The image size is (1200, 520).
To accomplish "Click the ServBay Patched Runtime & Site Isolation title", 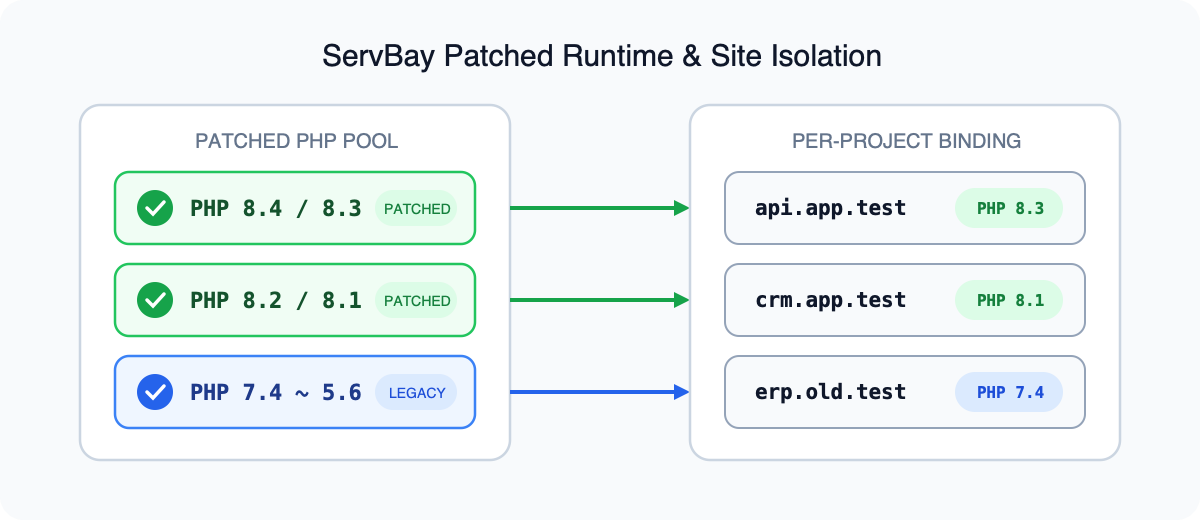I will (602, 56).
